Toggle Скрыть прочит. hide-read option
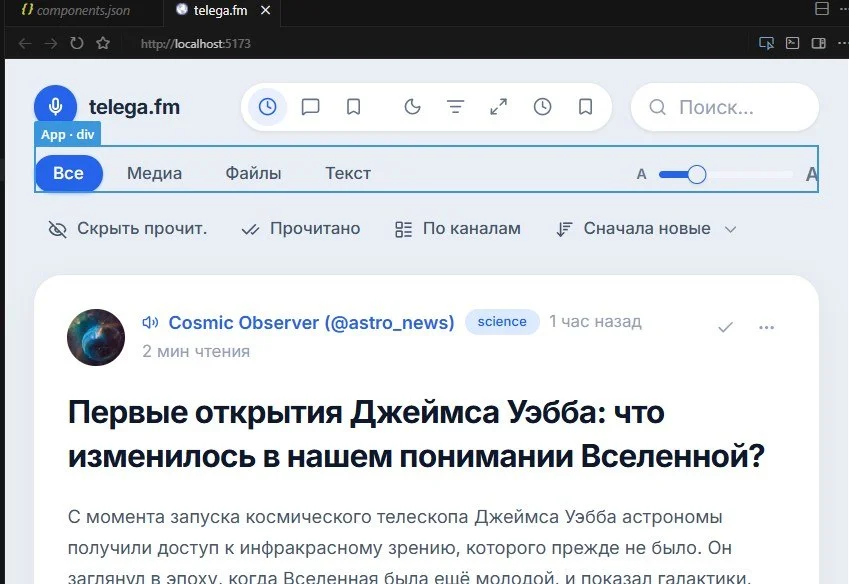This screenshot has height=584, width=849. tap(128, 229)
